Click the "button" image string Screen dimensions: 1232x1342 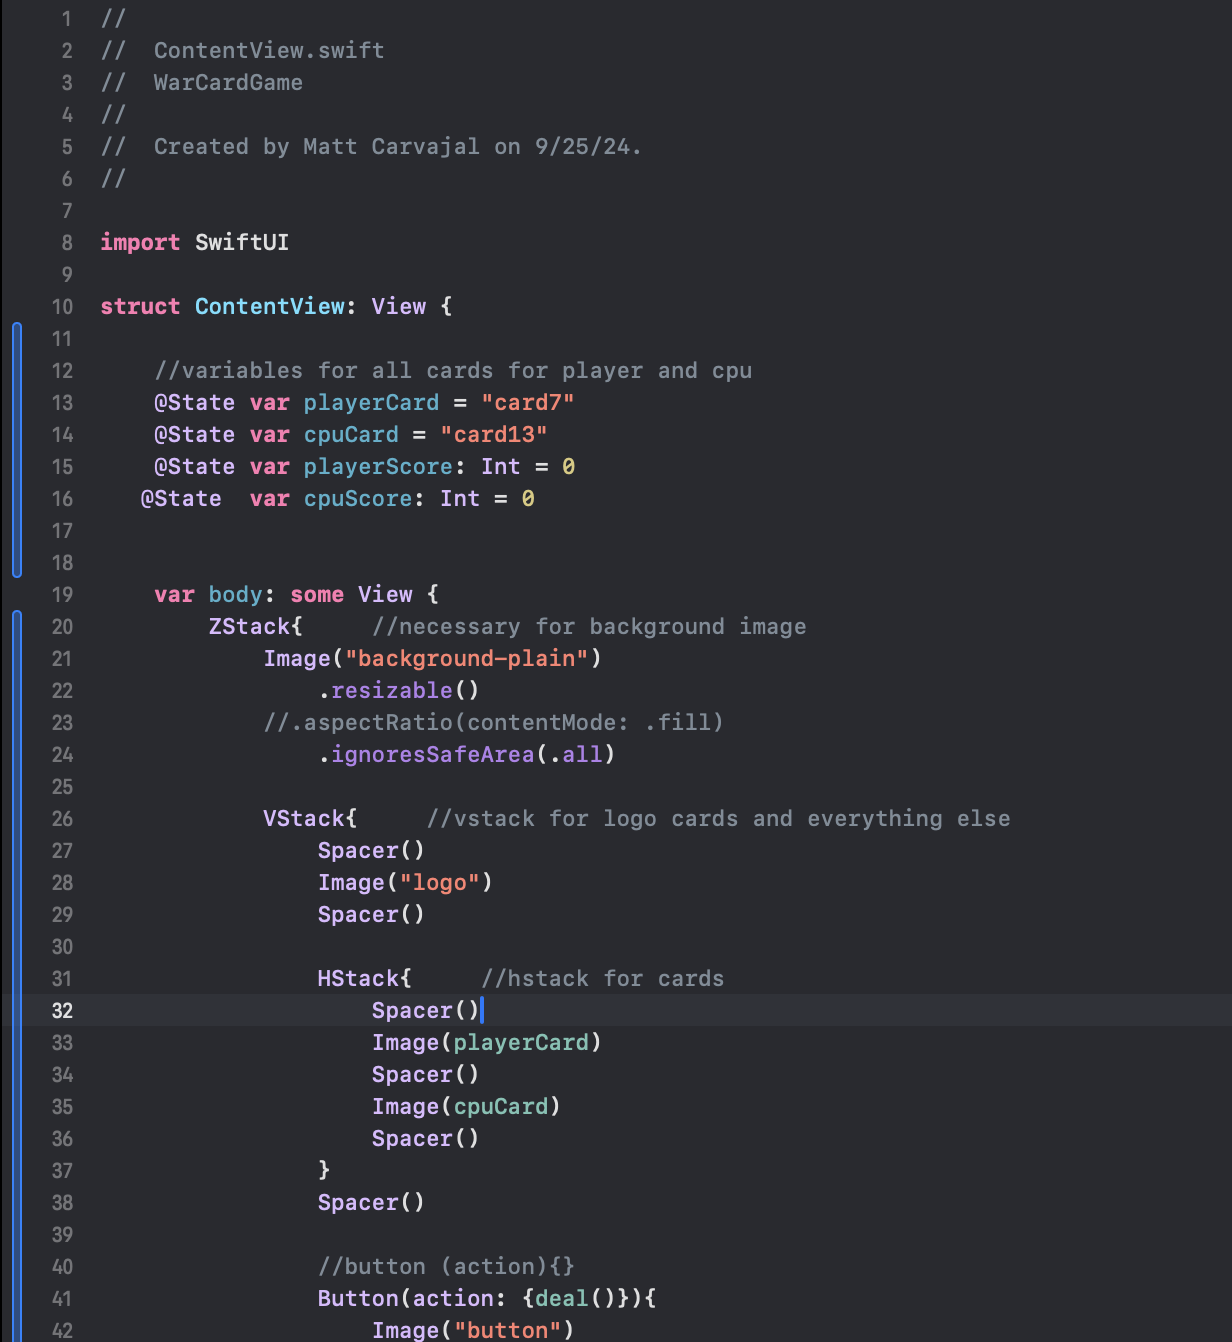507,1330
